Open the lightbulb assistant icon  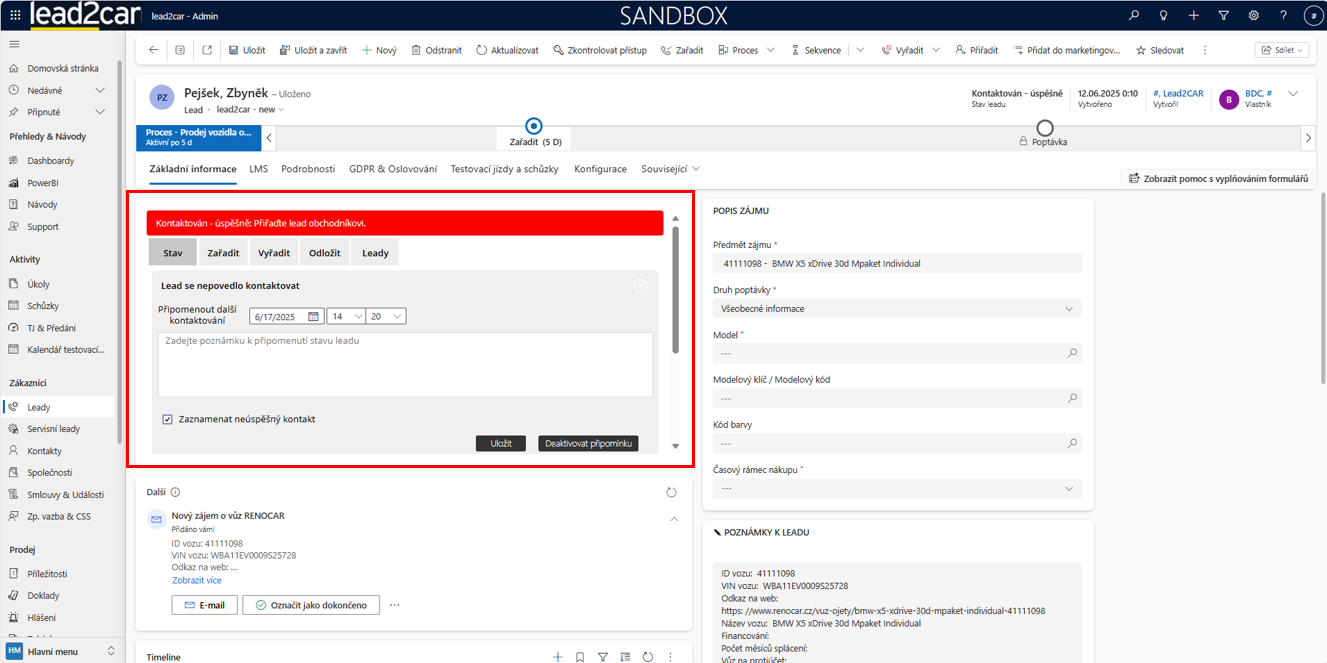[x=1163, y=16]
